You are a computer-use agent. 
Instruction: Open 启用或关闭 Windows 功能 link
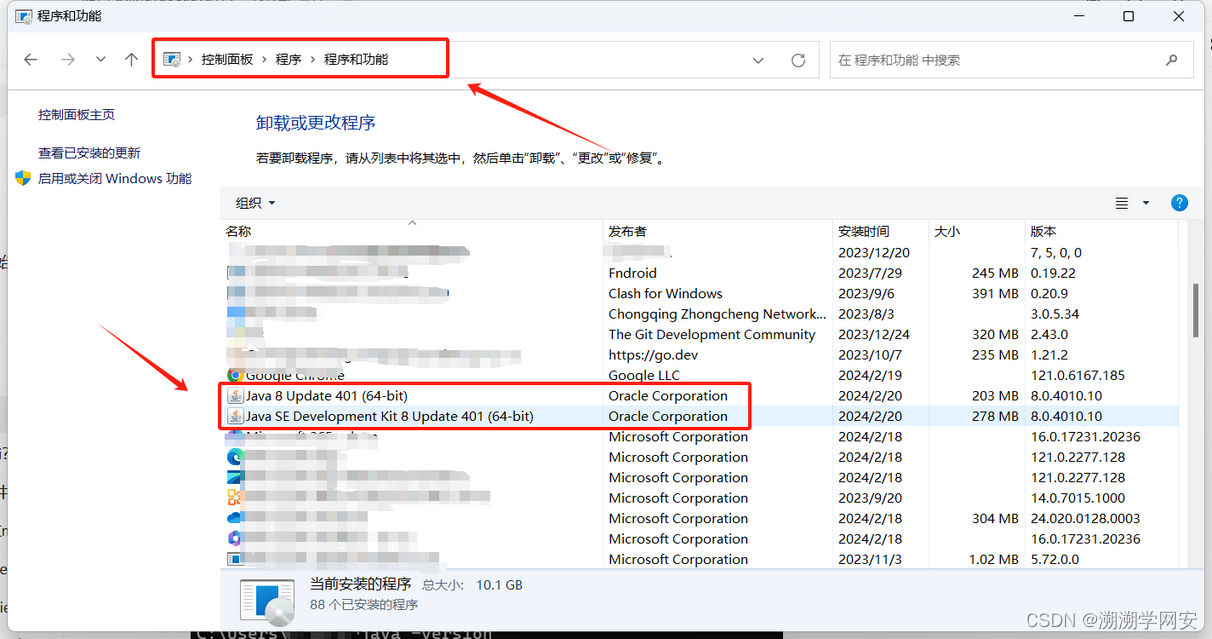[x=115, y=178]
